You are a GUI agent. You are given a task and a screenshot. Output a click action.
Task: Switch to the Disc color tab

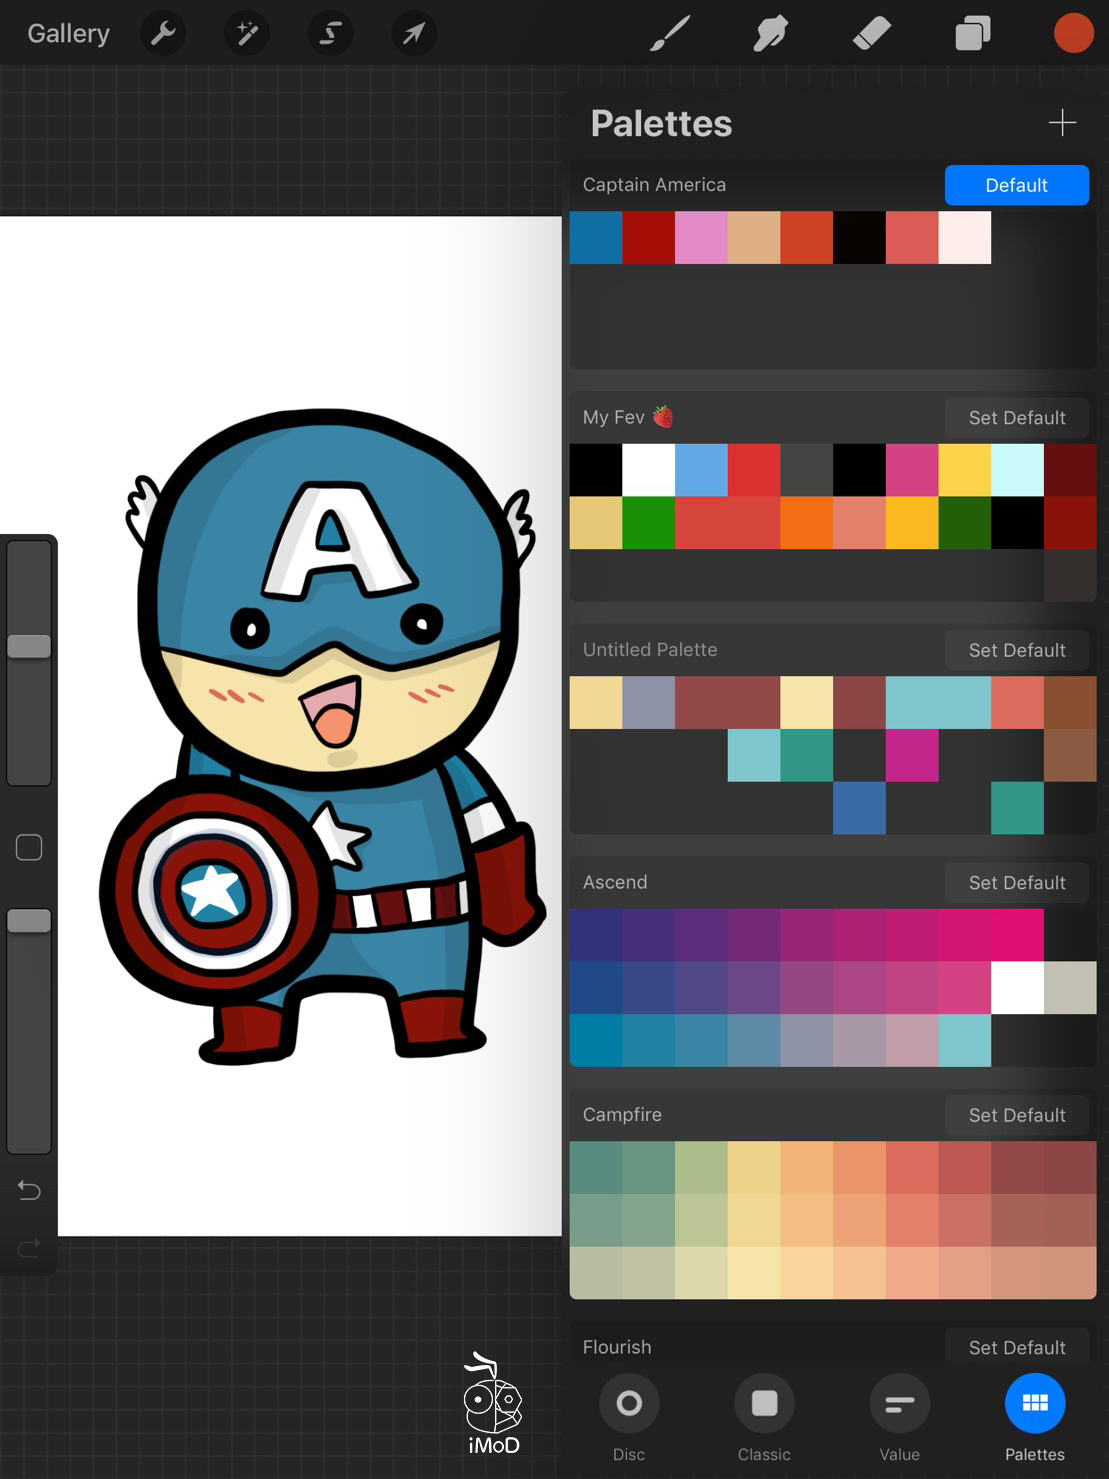(x=629, y=1416)
